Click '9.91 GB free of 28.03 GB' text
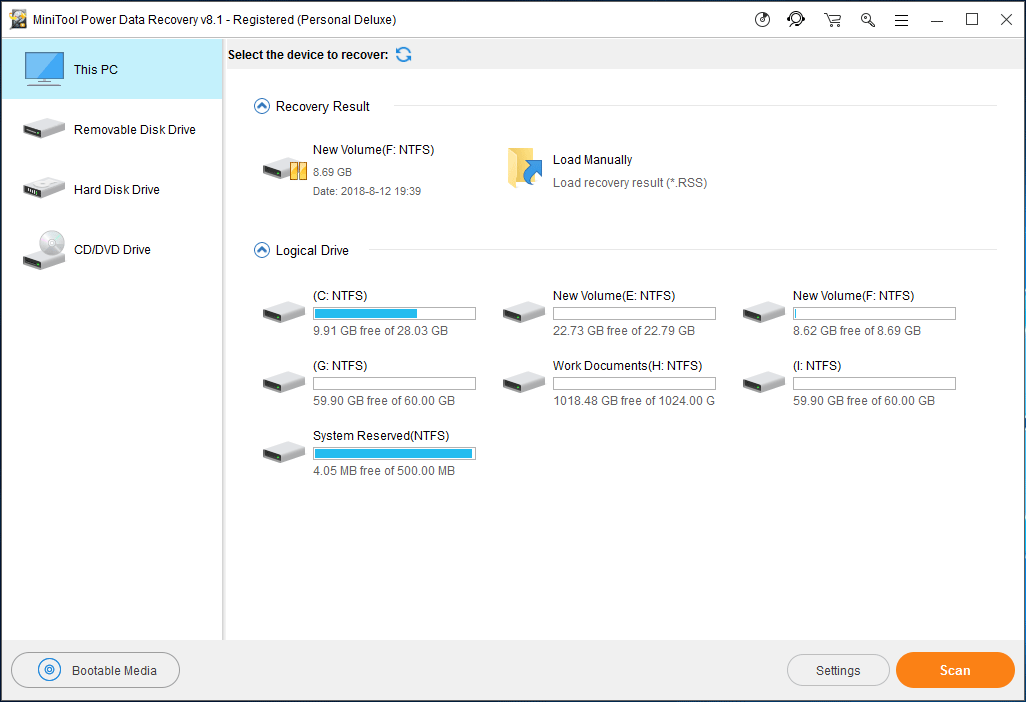Viewport: 1026px width, 702px height. [x=380, y=330]
